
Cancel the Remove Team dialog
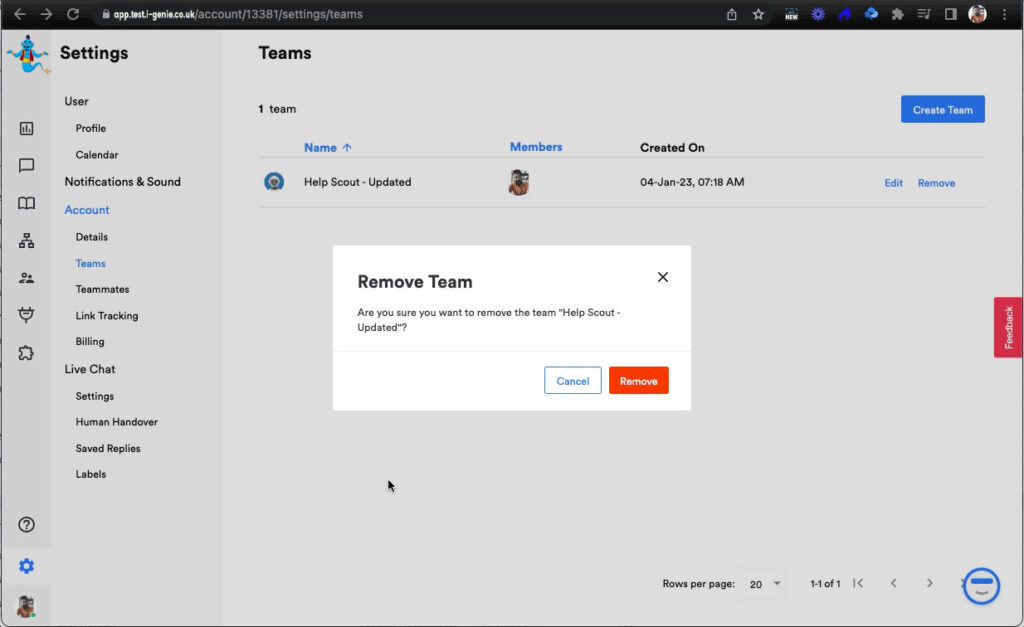pyautogui.click(x=573, y=381)
